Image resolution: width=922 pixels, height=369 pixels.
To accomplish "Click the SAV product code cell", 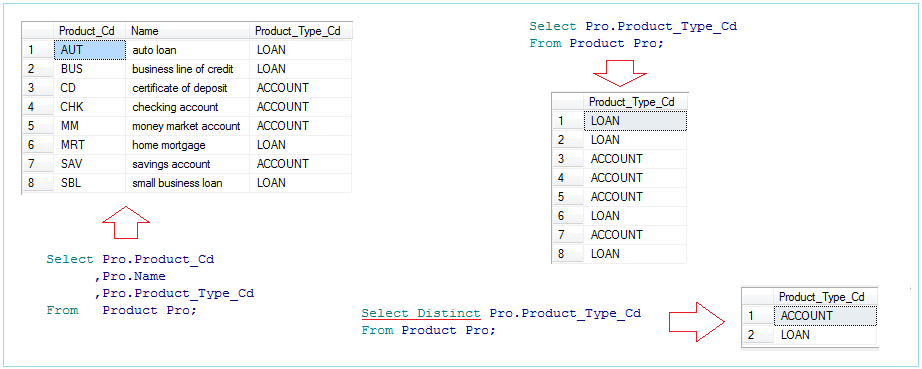I will point(90,164).
